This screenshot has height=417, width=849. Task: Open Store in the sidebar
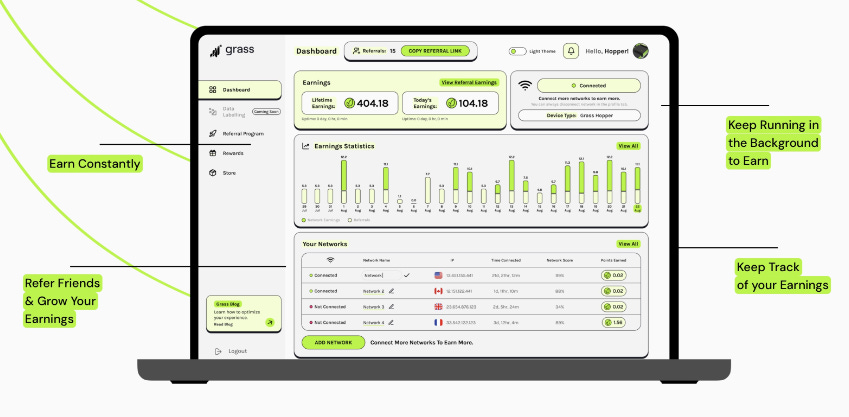point(223,173)
